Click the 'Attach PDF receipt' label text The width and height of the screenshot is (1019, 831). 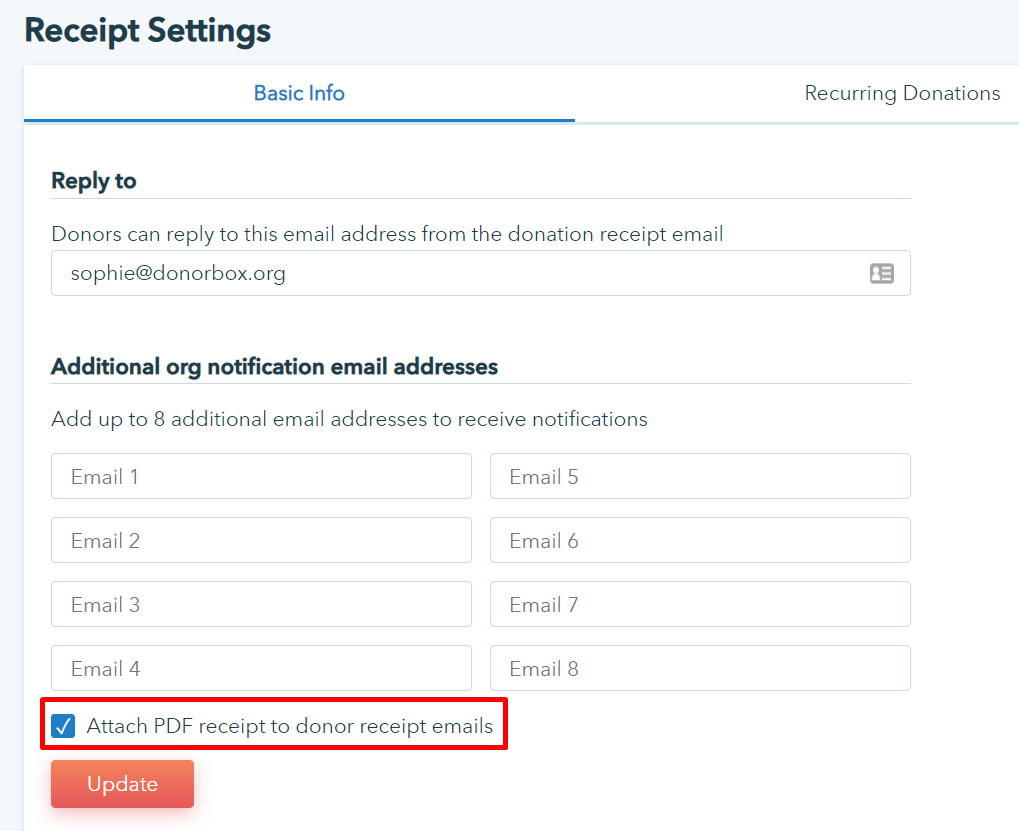[x=290, y=726]
